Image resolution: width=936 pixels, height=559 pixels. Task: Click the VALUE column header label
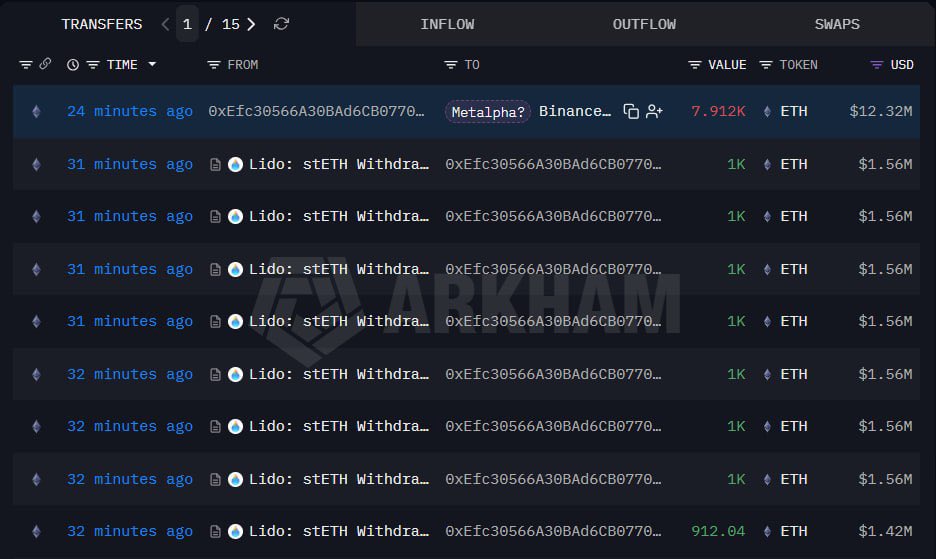pos(727,64)
